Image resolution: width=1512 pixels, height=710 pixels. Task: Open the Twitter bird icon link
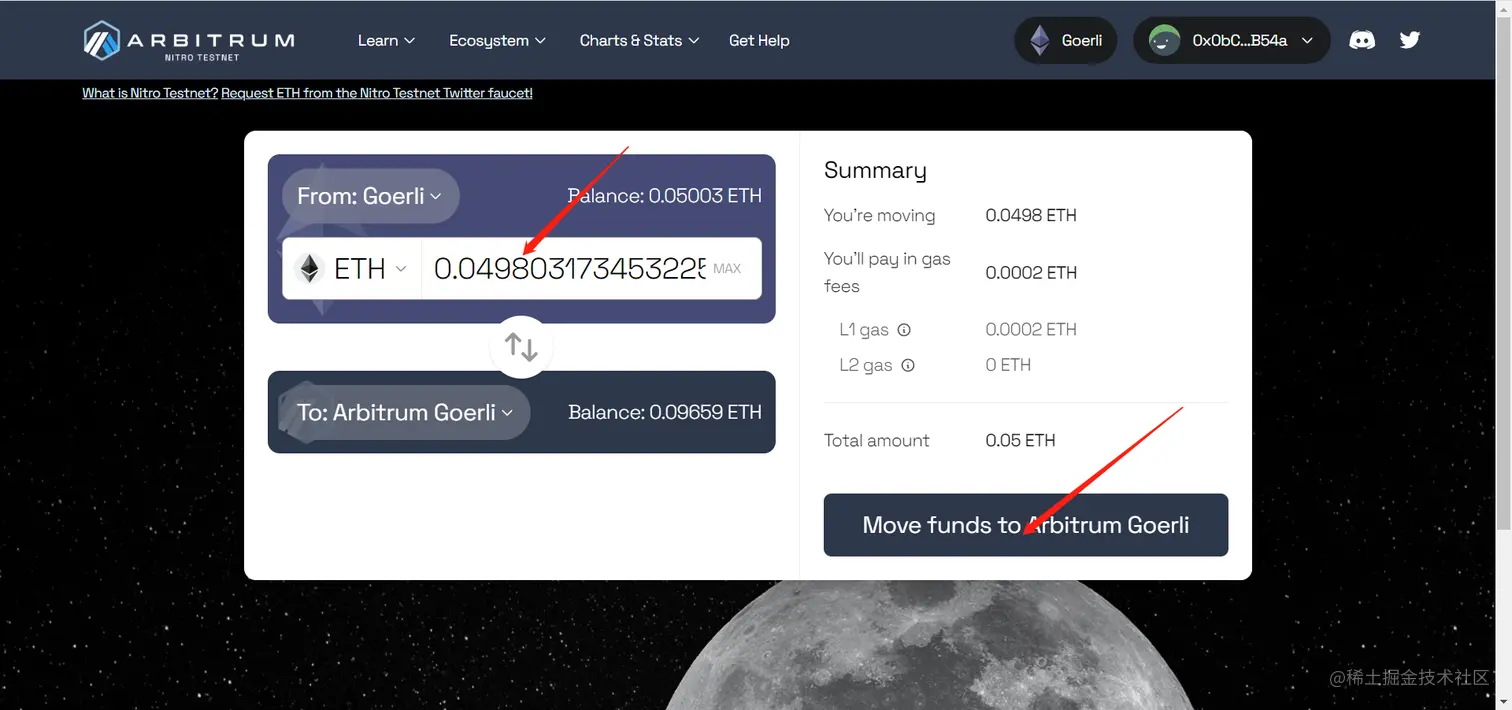point(1410,40)
